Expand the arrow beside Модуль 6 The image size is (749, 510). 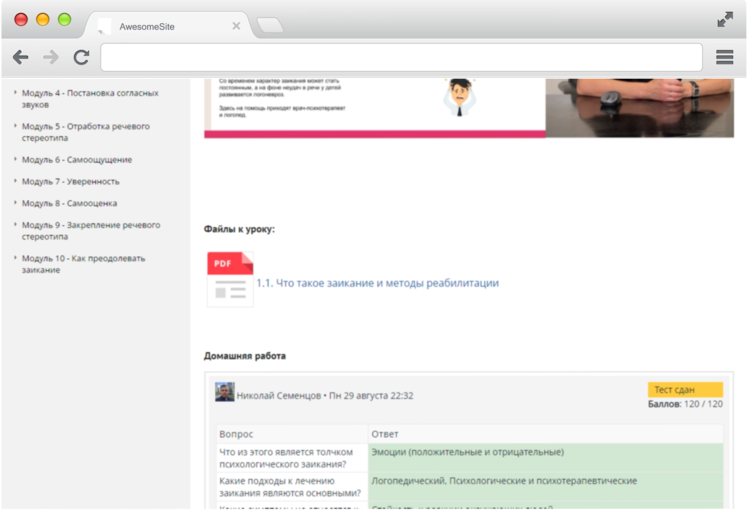coord(15,159)
